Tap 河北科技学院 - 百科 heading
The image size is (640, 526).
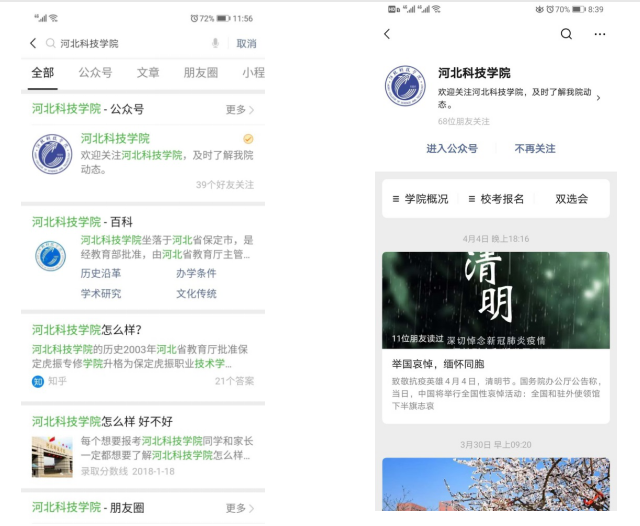pyautogui.click(x=82, y=222)
